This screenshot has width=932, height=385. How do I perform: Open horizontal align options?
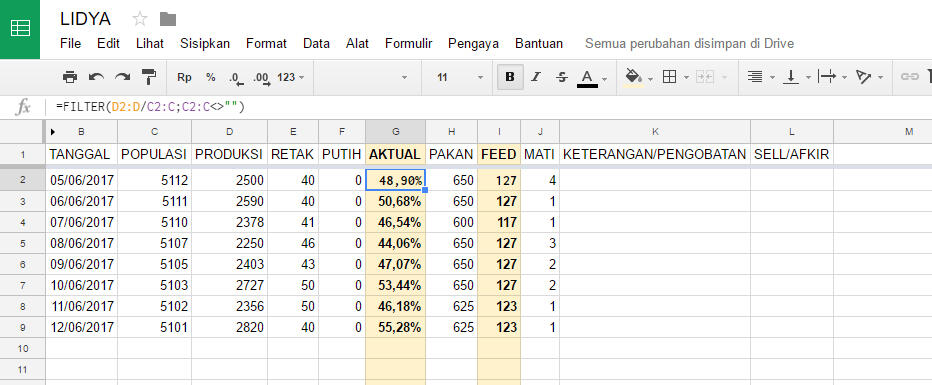point(754,77)
